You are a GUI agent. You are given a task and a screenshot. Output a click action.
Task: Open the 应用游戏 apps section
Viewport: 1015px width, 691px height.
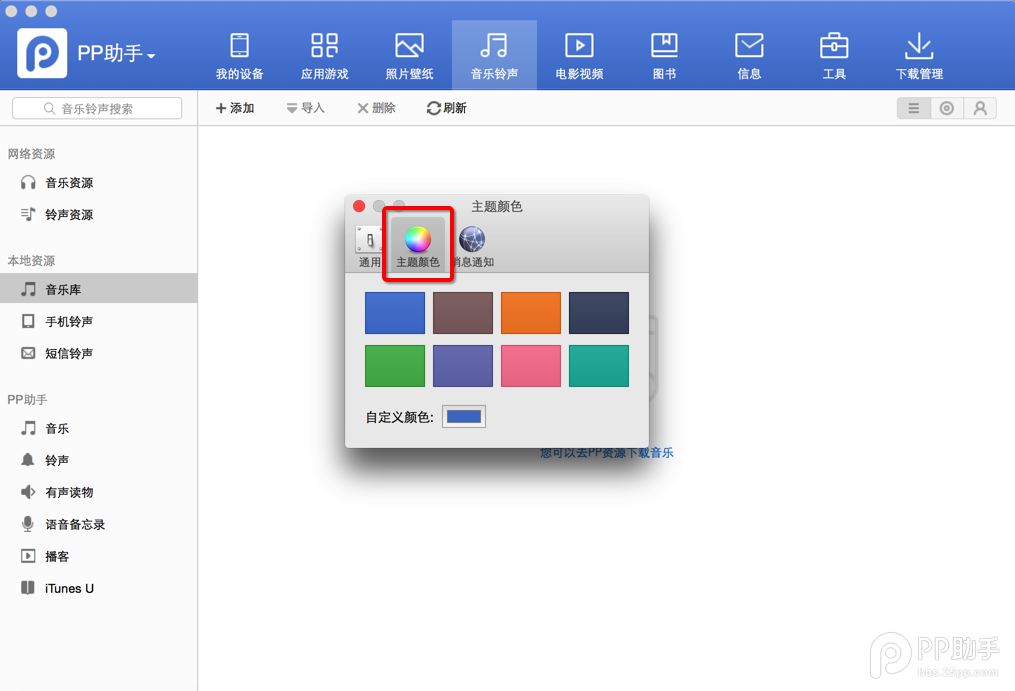coord(324,56)
